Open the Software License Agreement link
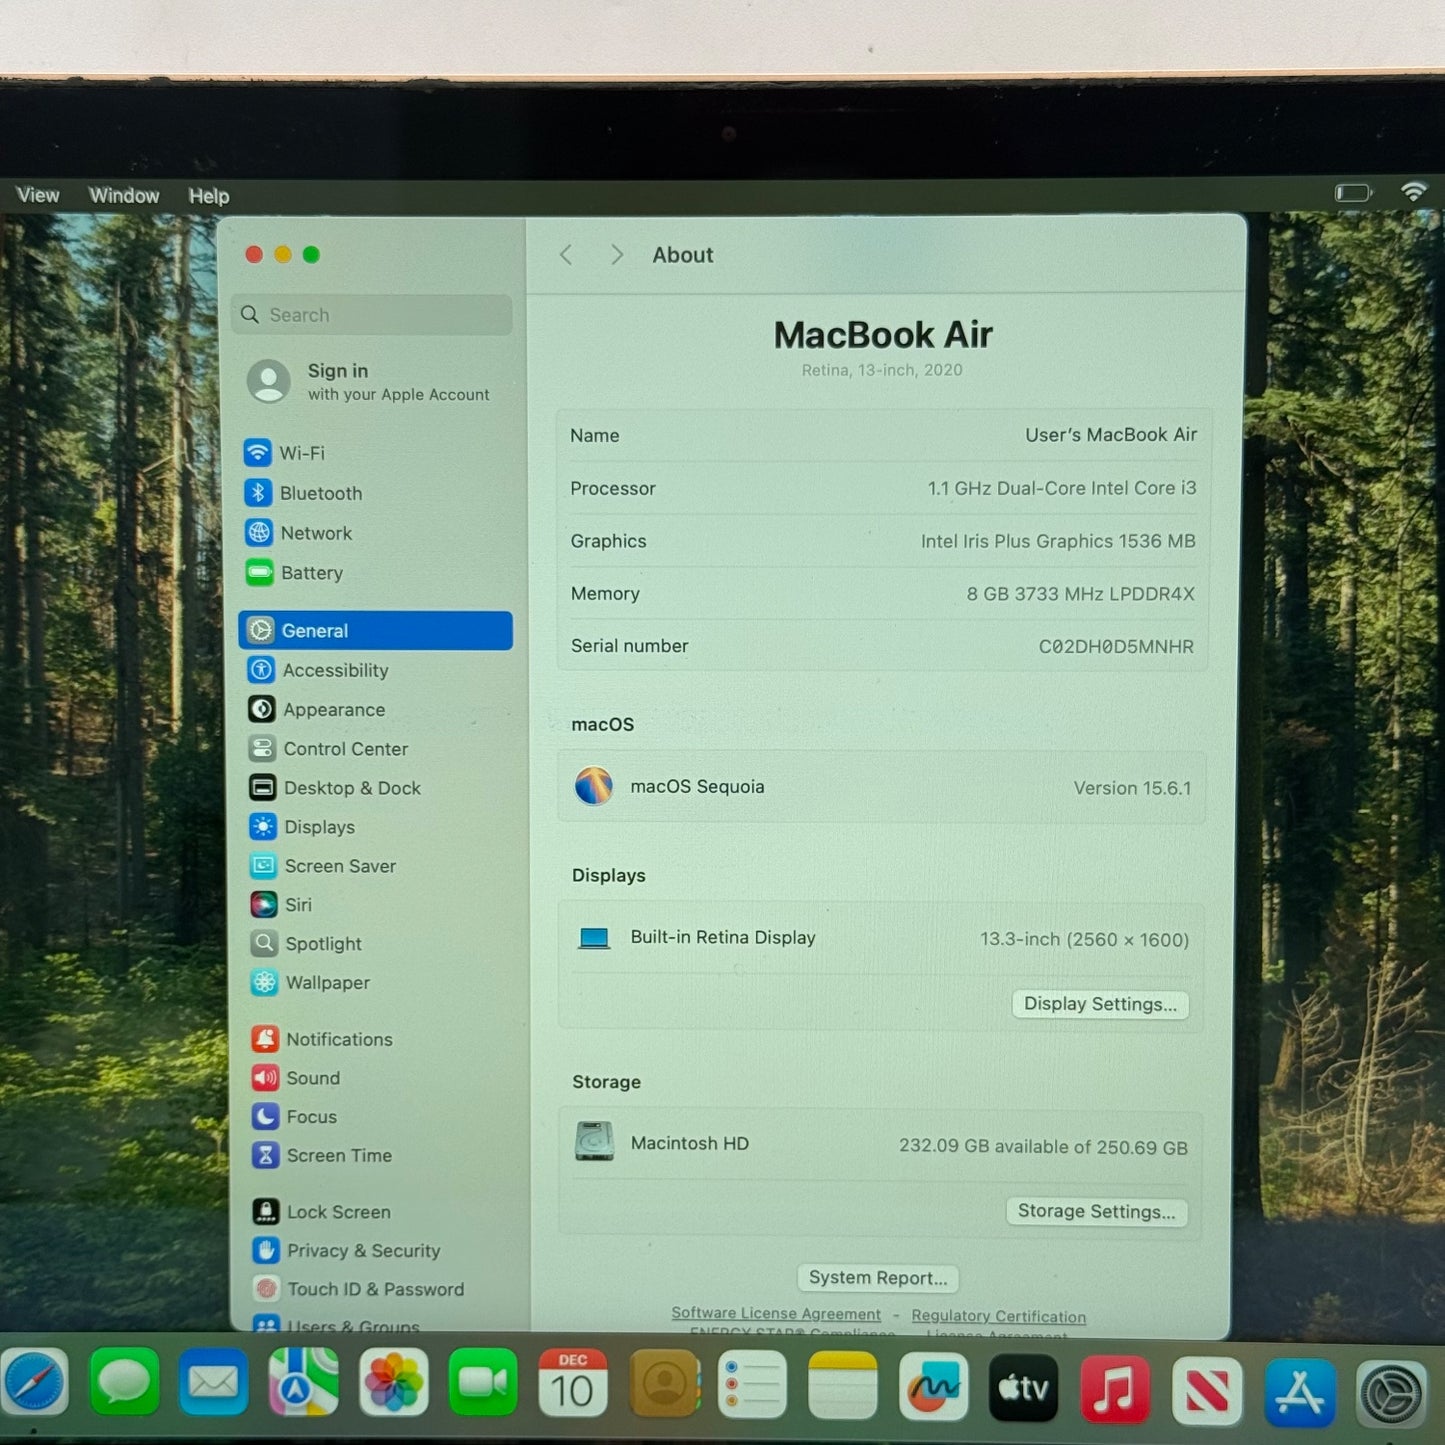Viewport: 1445px width, 1445px height. point(775,1313)
